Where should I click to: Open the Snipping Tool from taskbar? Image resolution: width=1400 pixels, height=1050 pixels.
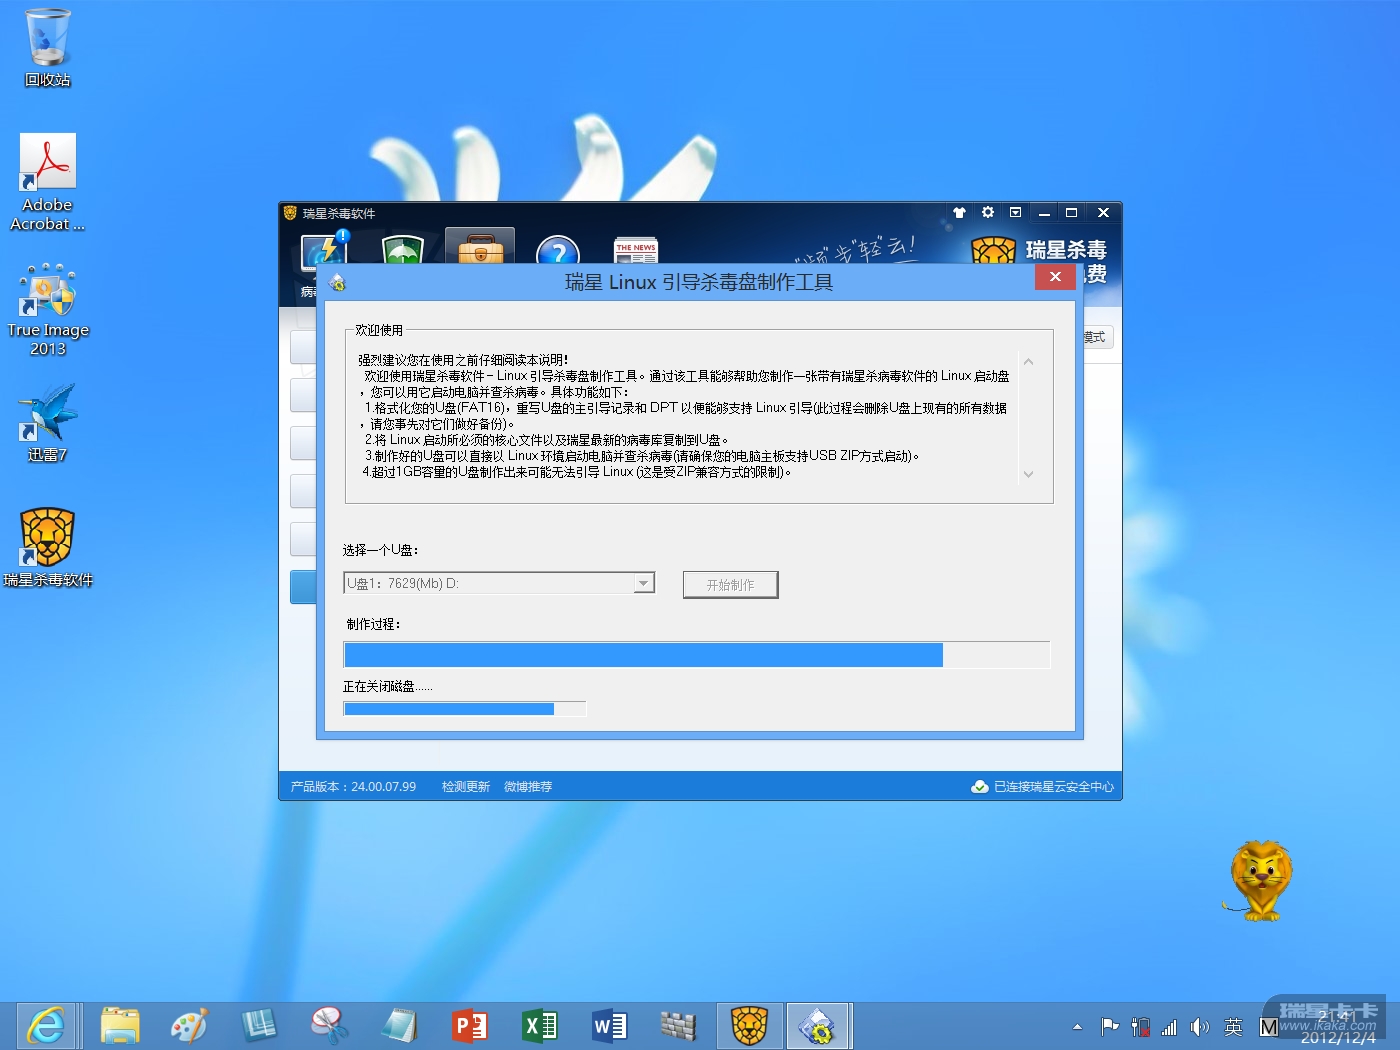click(329, 1026)
